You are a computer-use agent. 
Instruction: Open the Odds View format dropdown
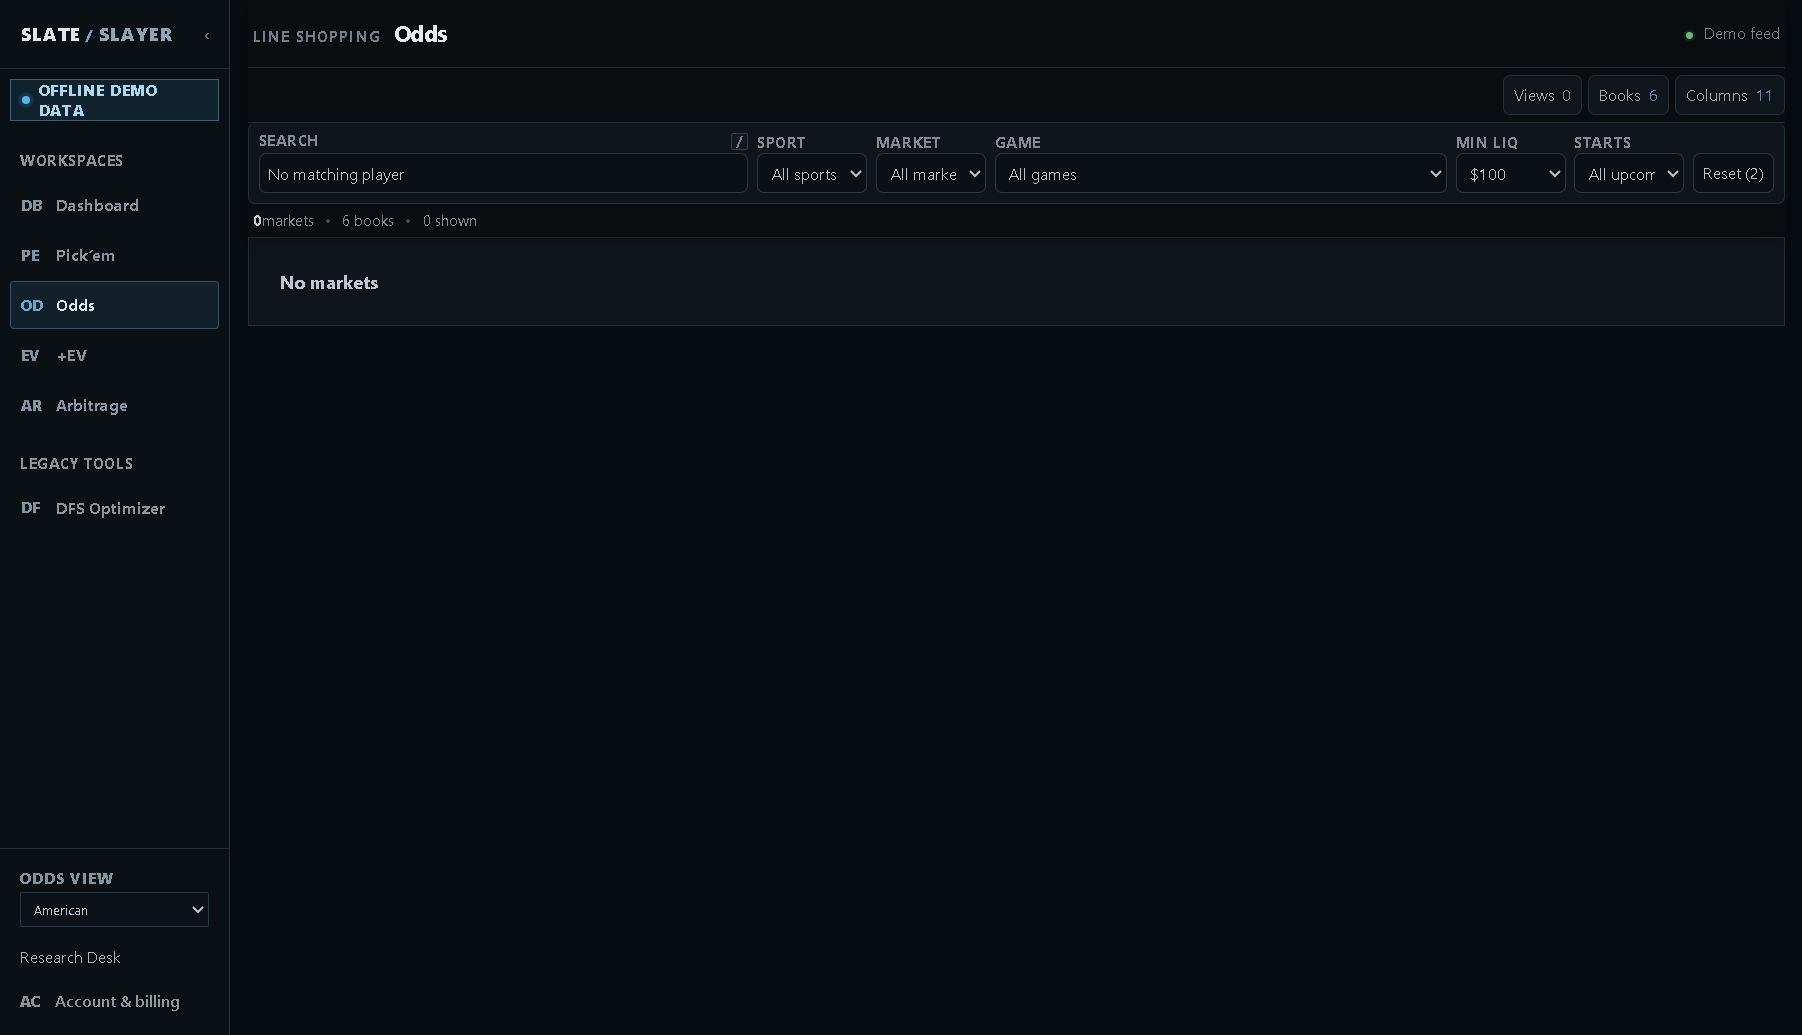click(x=114, y=910)
